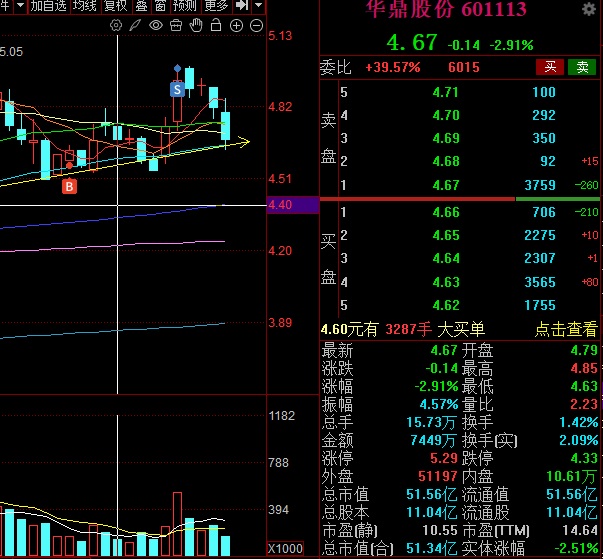The width and height of the screenshot is (603, 559).
Task: Select buy level 2 price 4.65
Action: click(x=446, y=235)
